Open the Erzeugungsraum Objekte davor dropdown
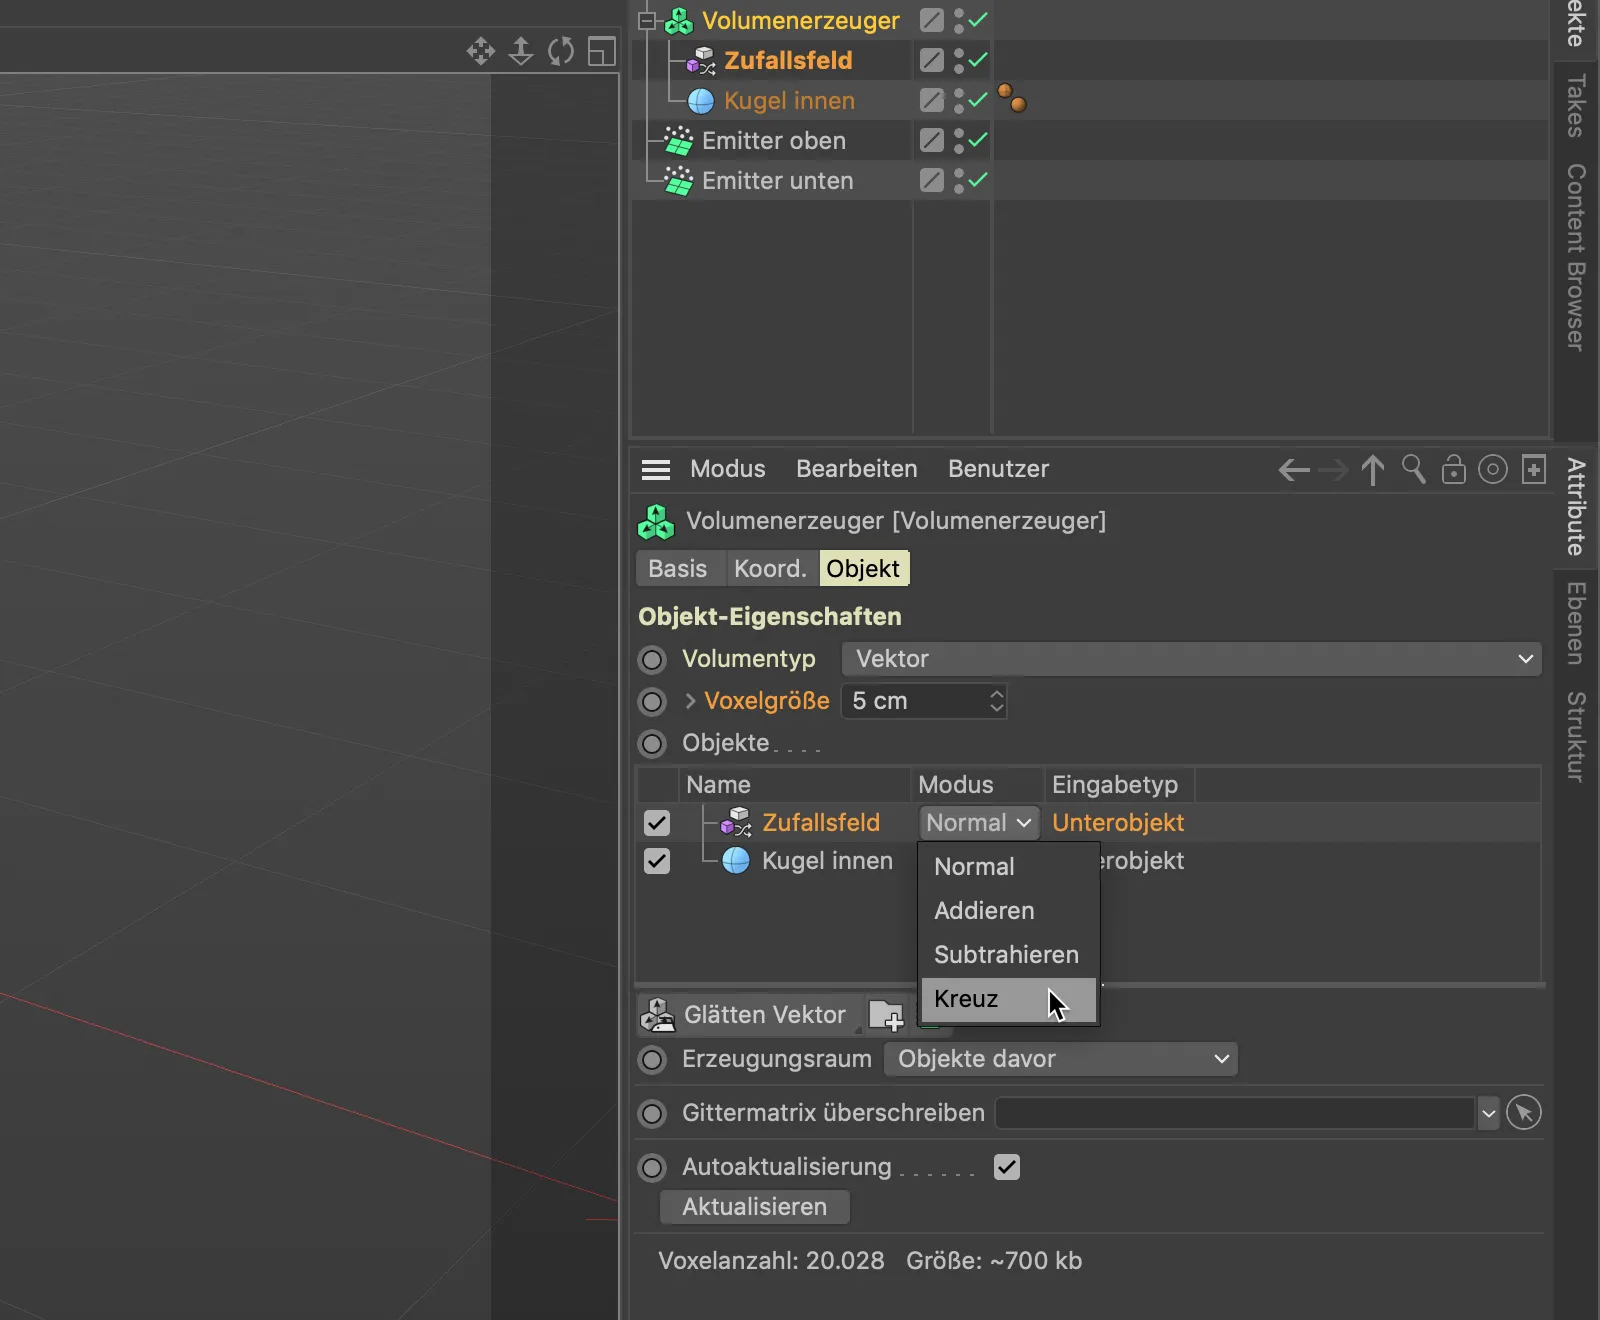Image resolution: width=1600 pixels, height=1320 pixels. [x=1061, y=1059]
